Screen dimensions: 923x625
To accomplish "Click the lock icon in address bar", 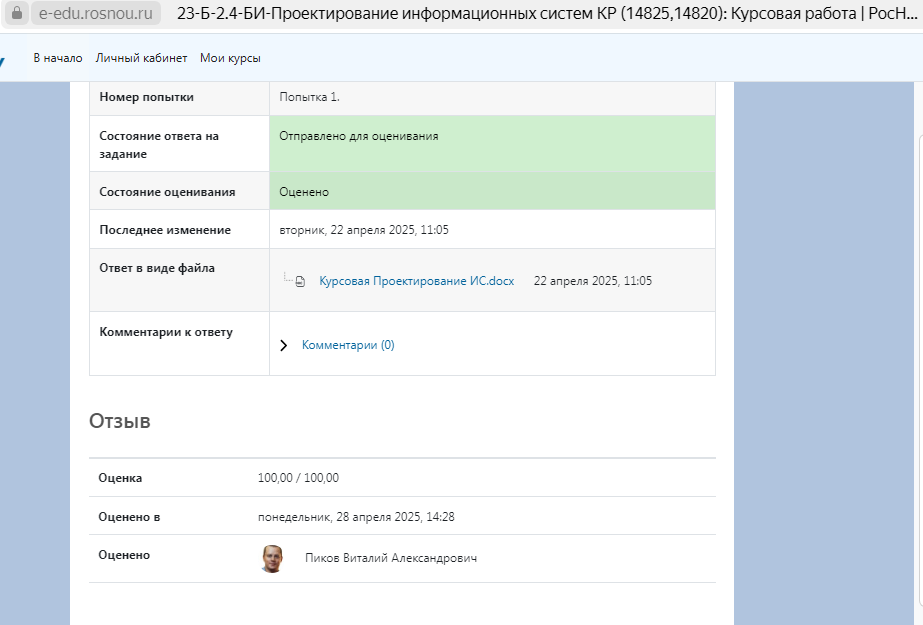I will pyautogui.click(x=16, y=16).
